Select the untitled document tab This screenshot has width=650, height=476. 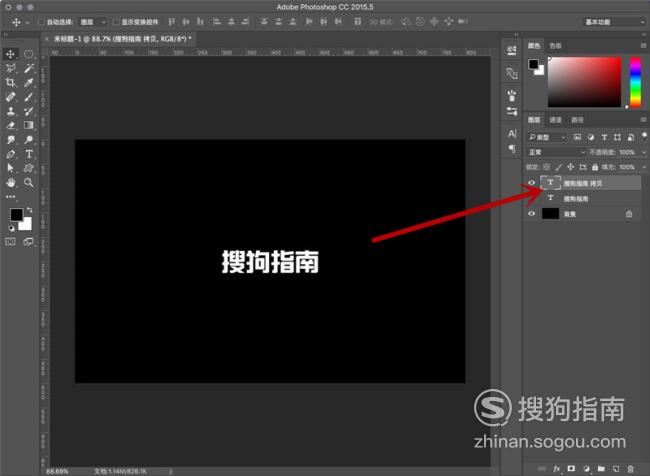click(123, 39)
